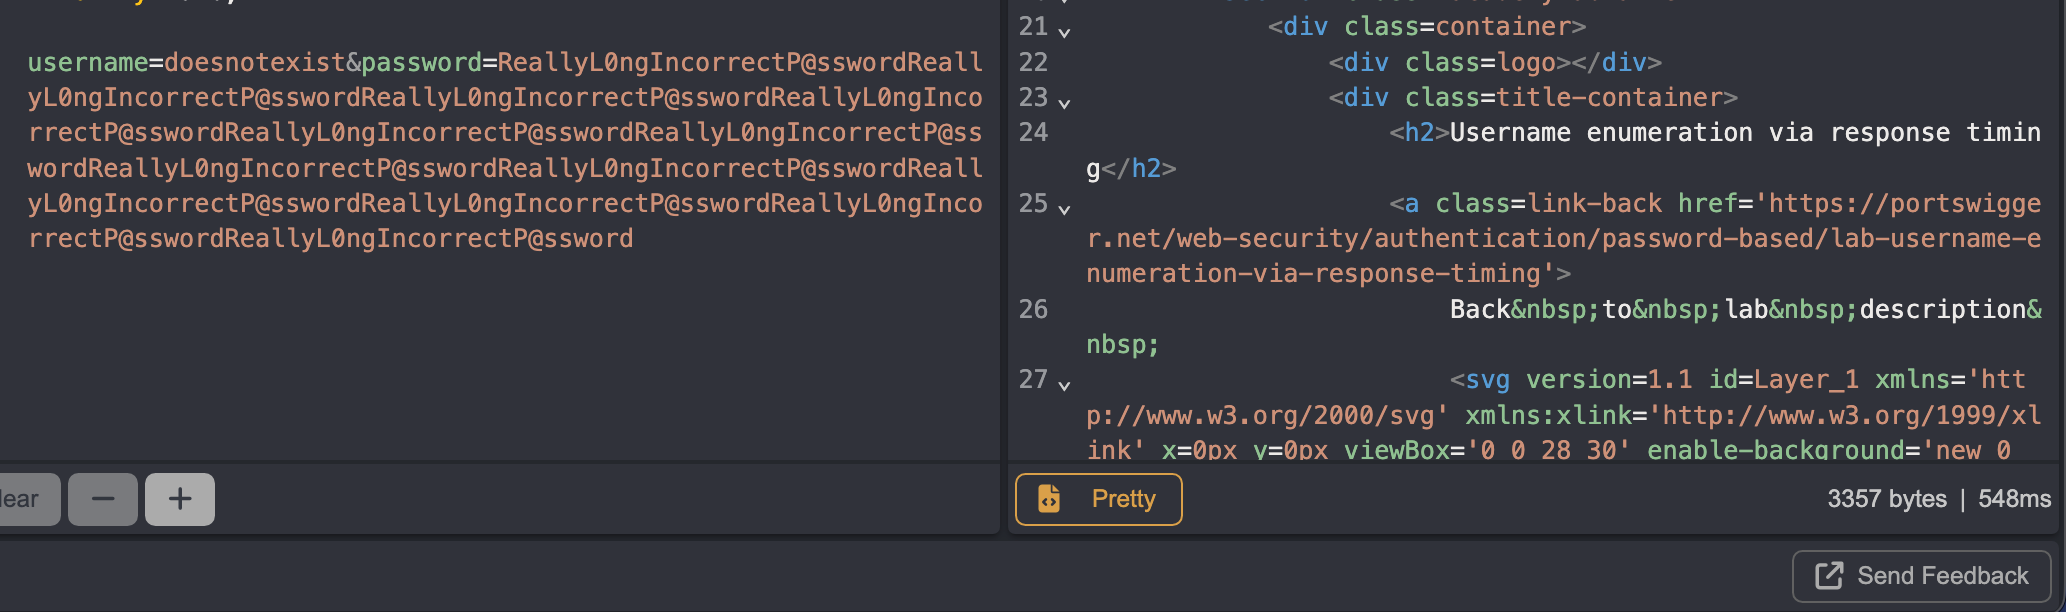Place cursor on the doesnotexist username value

(254, 63)
